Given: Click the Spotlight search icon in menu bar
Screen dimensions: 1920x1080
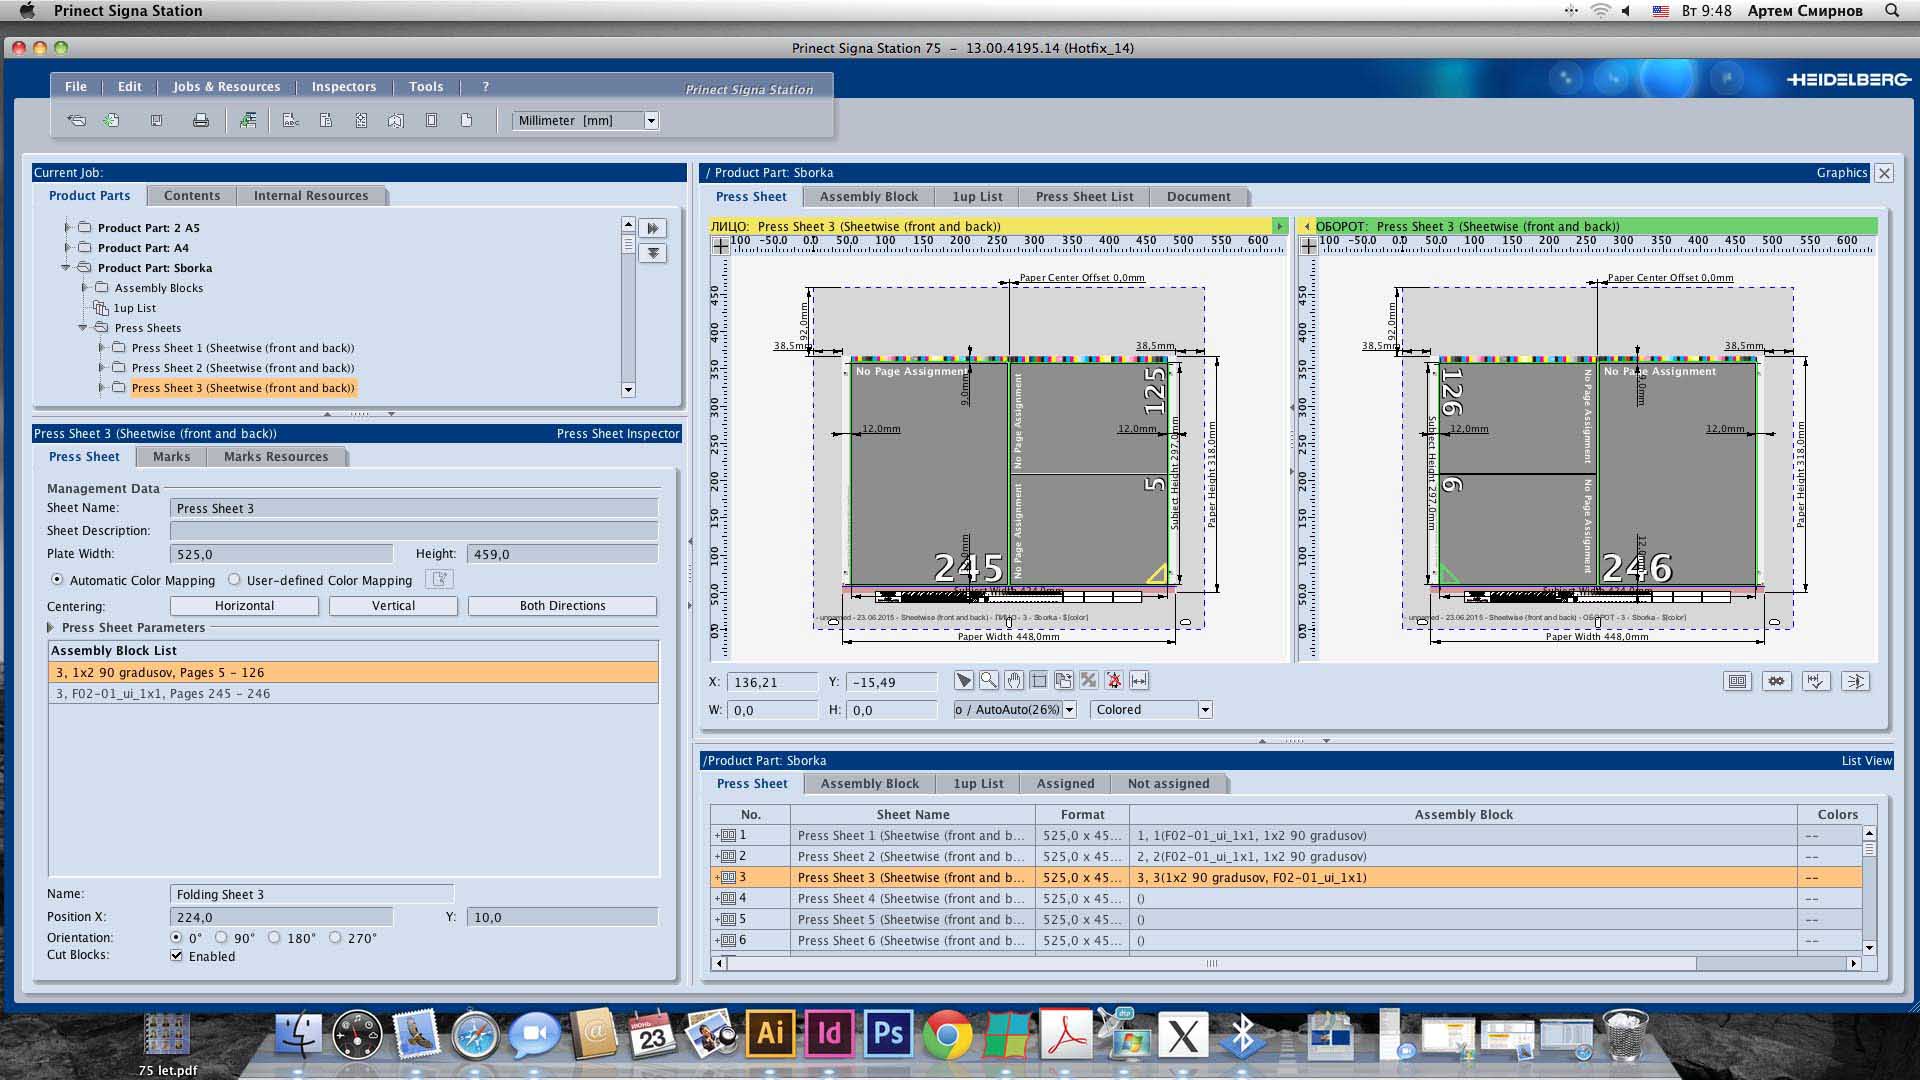Looking at the screenshot, I should coord(1892,11).
